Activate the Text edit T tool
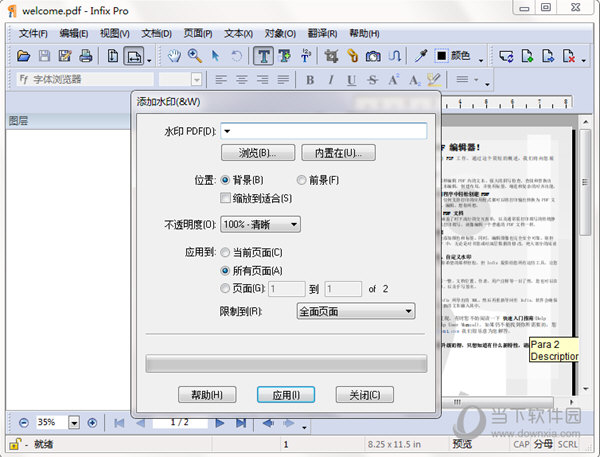The image size is (600, 457). pyautogui.click(x=263, y=56)
